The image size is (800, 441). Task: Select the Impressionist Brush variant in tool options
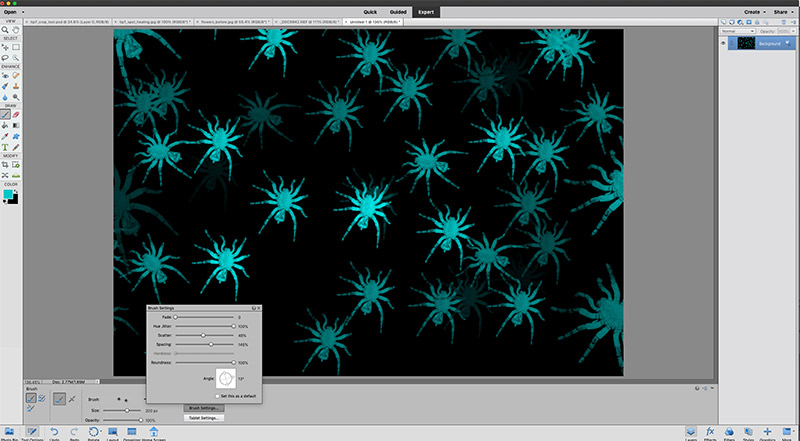[42, 398]
